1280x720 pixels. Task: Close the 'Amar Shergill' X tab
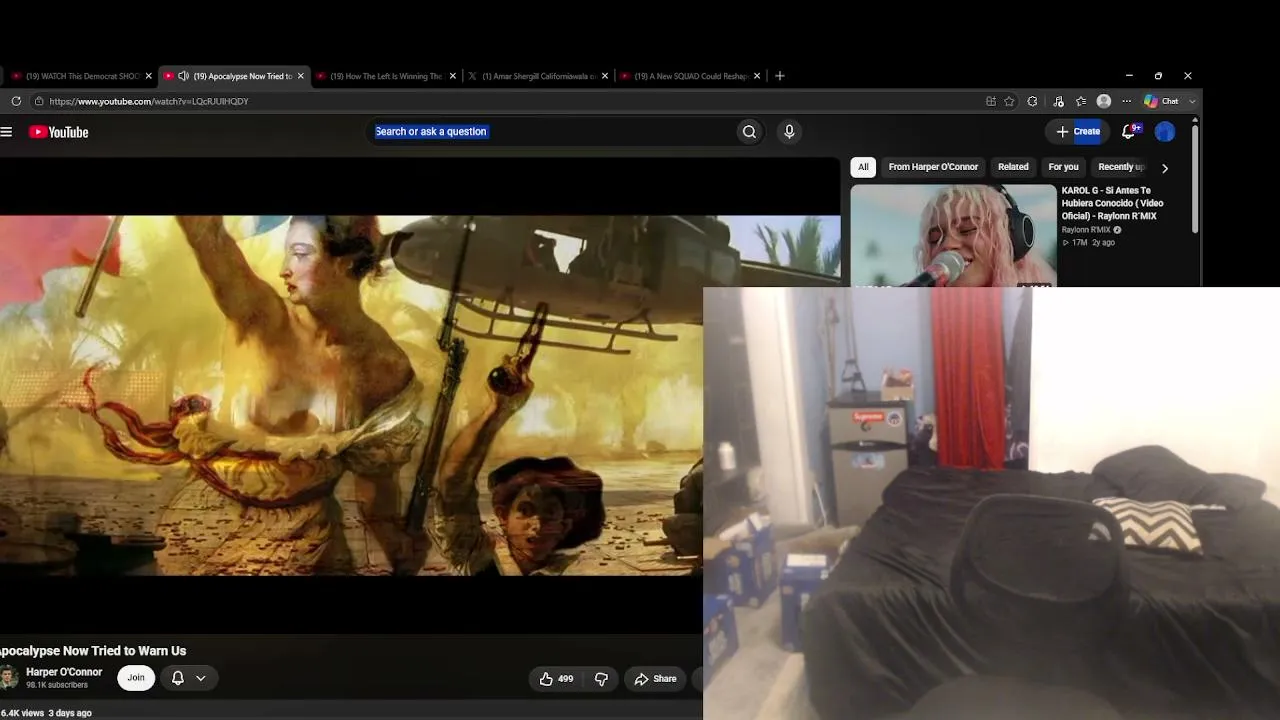pos(605,76)
